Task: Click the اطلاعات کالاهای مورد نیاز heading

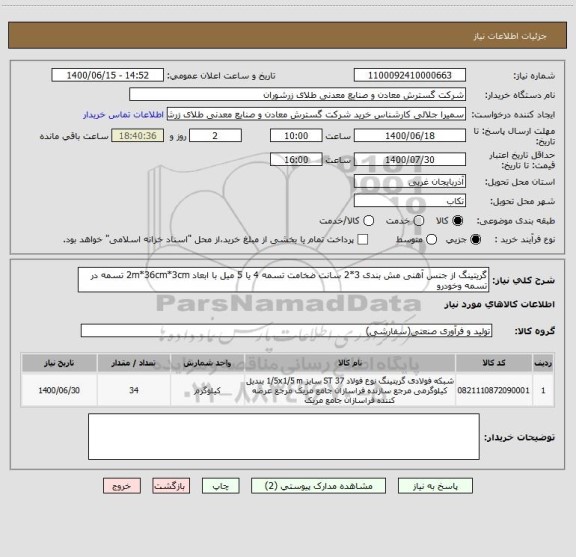Action: (500, 304)
